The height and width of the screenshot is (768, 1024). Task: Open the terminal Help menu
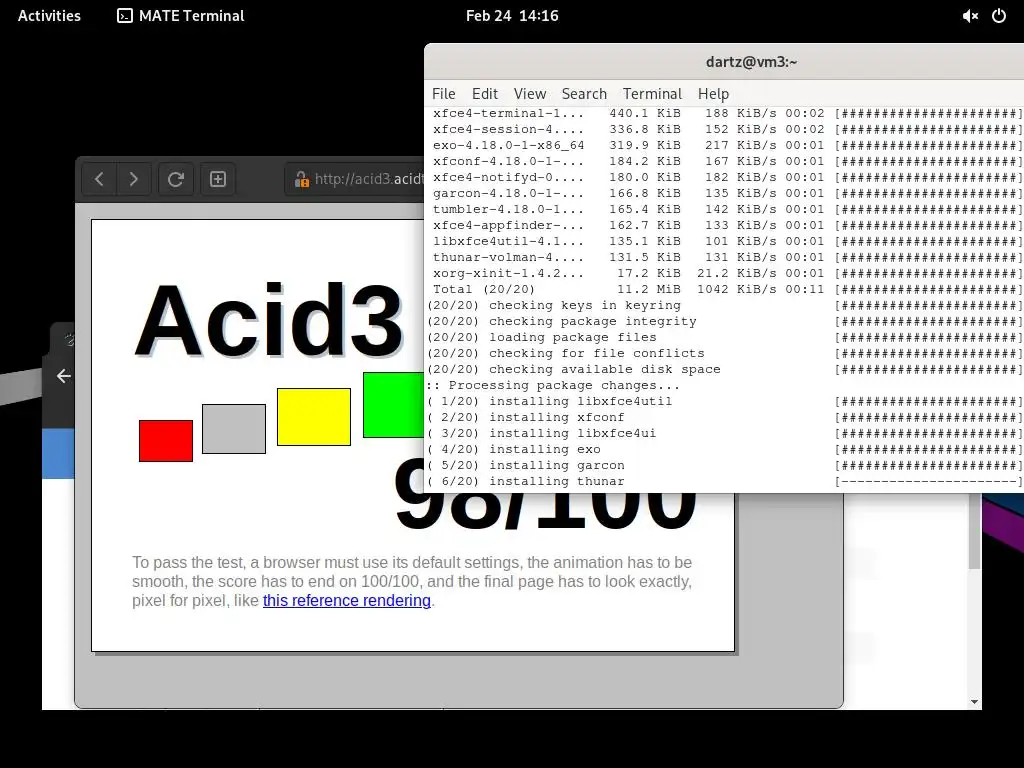(713, 94)
